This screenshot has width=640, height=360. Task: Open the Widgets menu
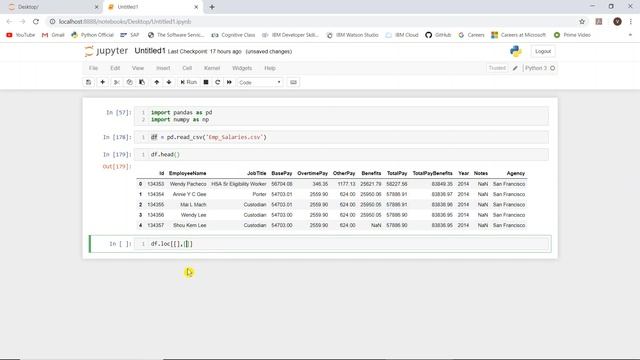(242, 68)
